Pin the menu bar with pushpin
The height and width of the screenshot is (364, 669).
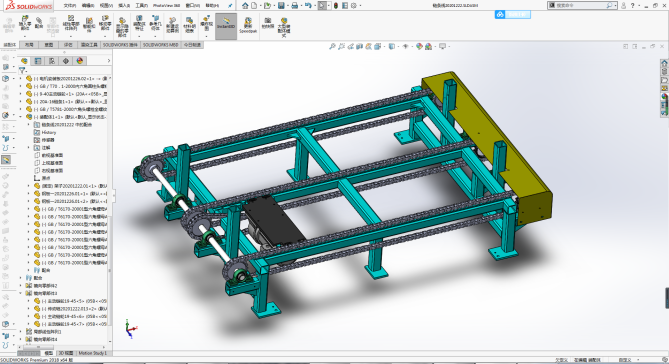coord(230,6)
